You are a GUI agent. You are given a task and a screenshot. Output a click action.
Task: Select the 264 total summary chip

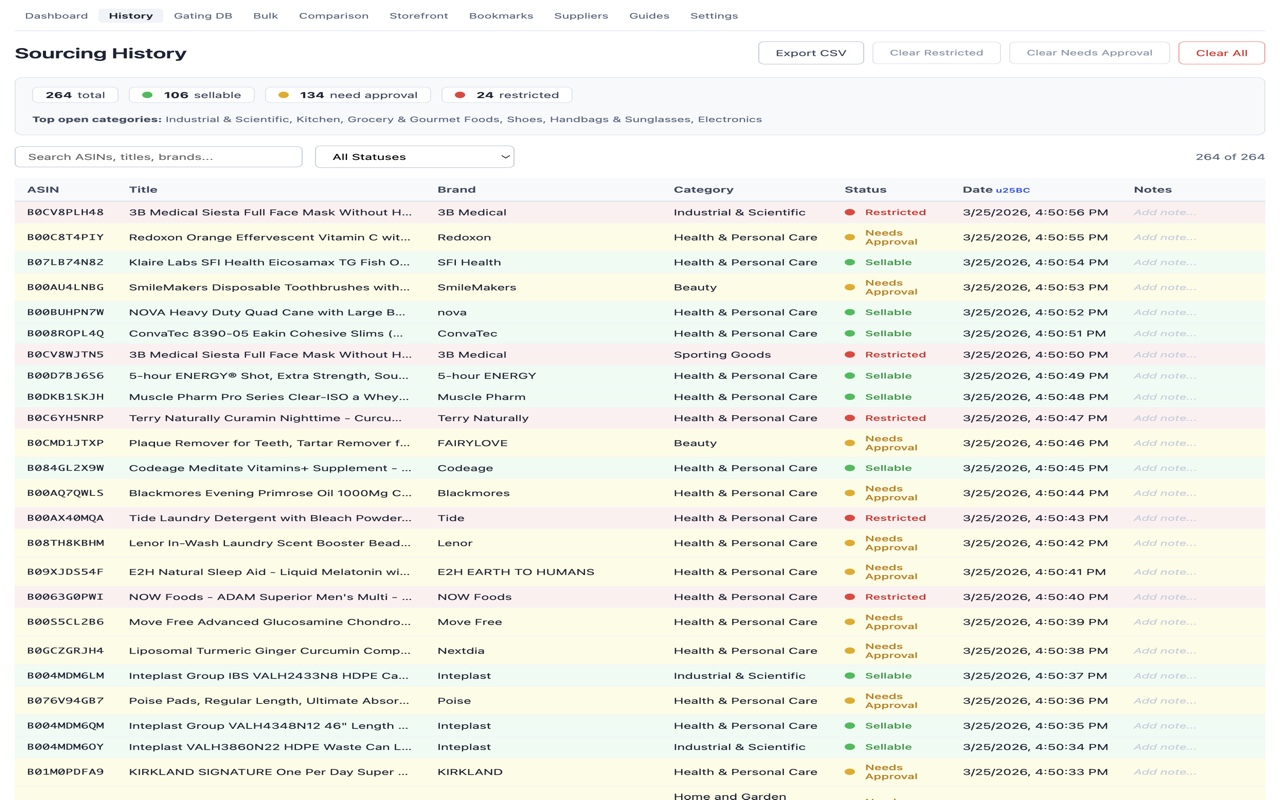(x=76, y=95)
